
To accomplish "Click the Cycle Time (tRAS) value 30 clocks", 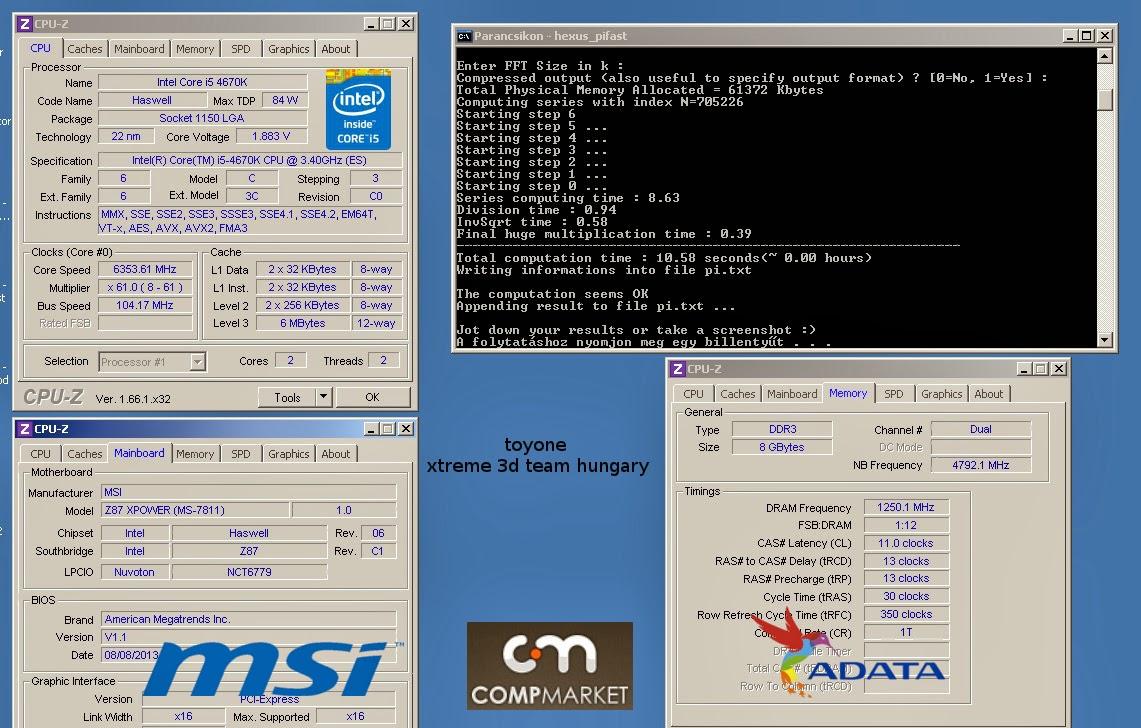I will [x=906, y=596].
